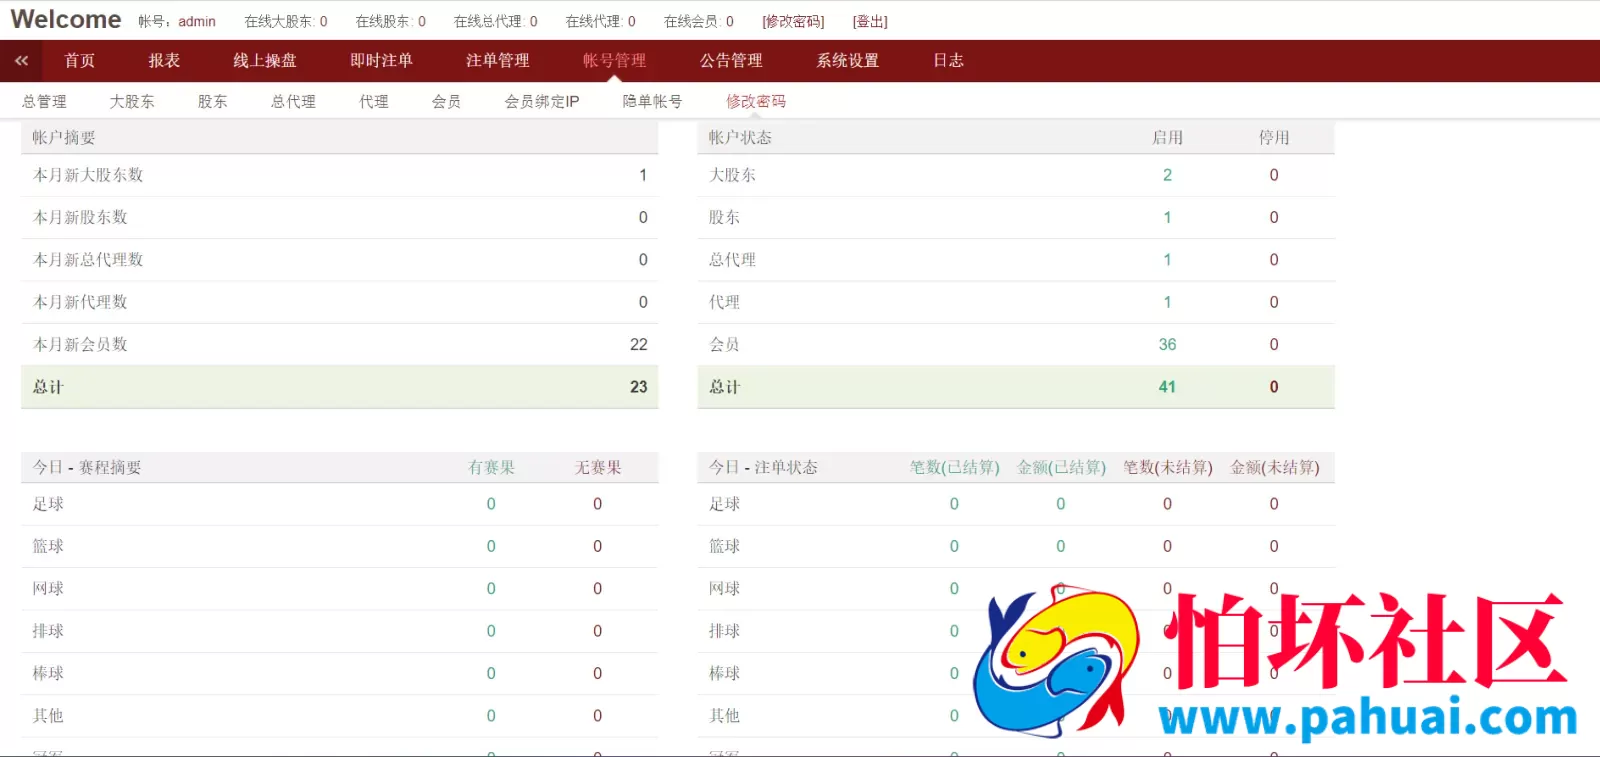This screenshot has width=1600, height=757.
Task: Open 即时注单 page
Action: point(381,61)
